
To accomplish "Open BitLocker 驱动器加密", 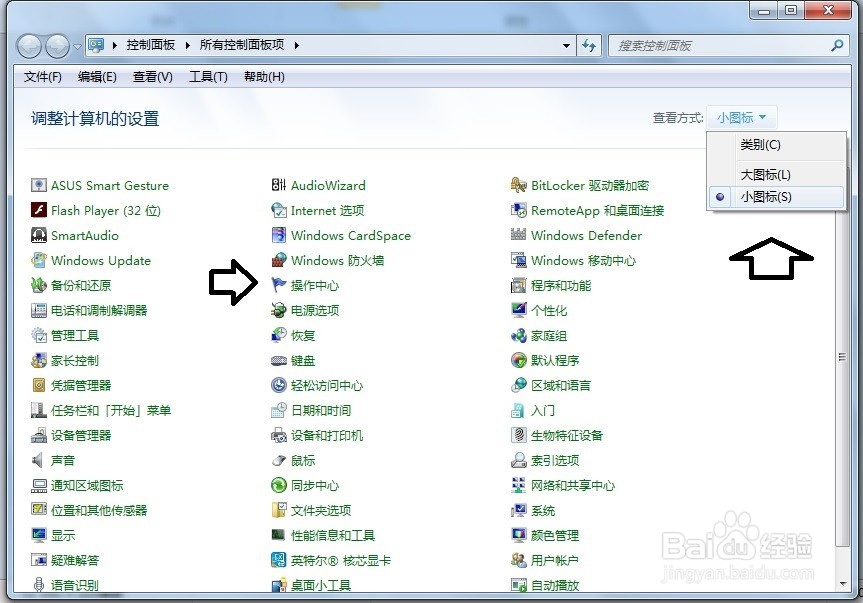I will tap(592, 185).
